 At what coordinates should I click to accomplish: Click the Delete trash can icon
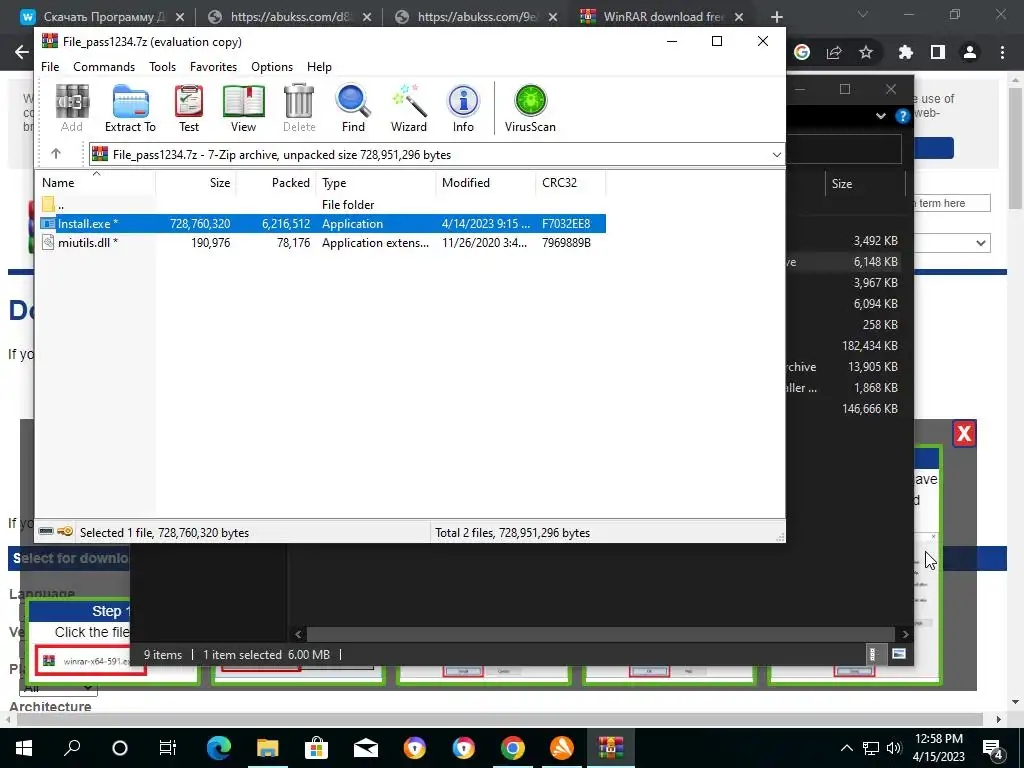pyautogui.click(x=299, y=108)
